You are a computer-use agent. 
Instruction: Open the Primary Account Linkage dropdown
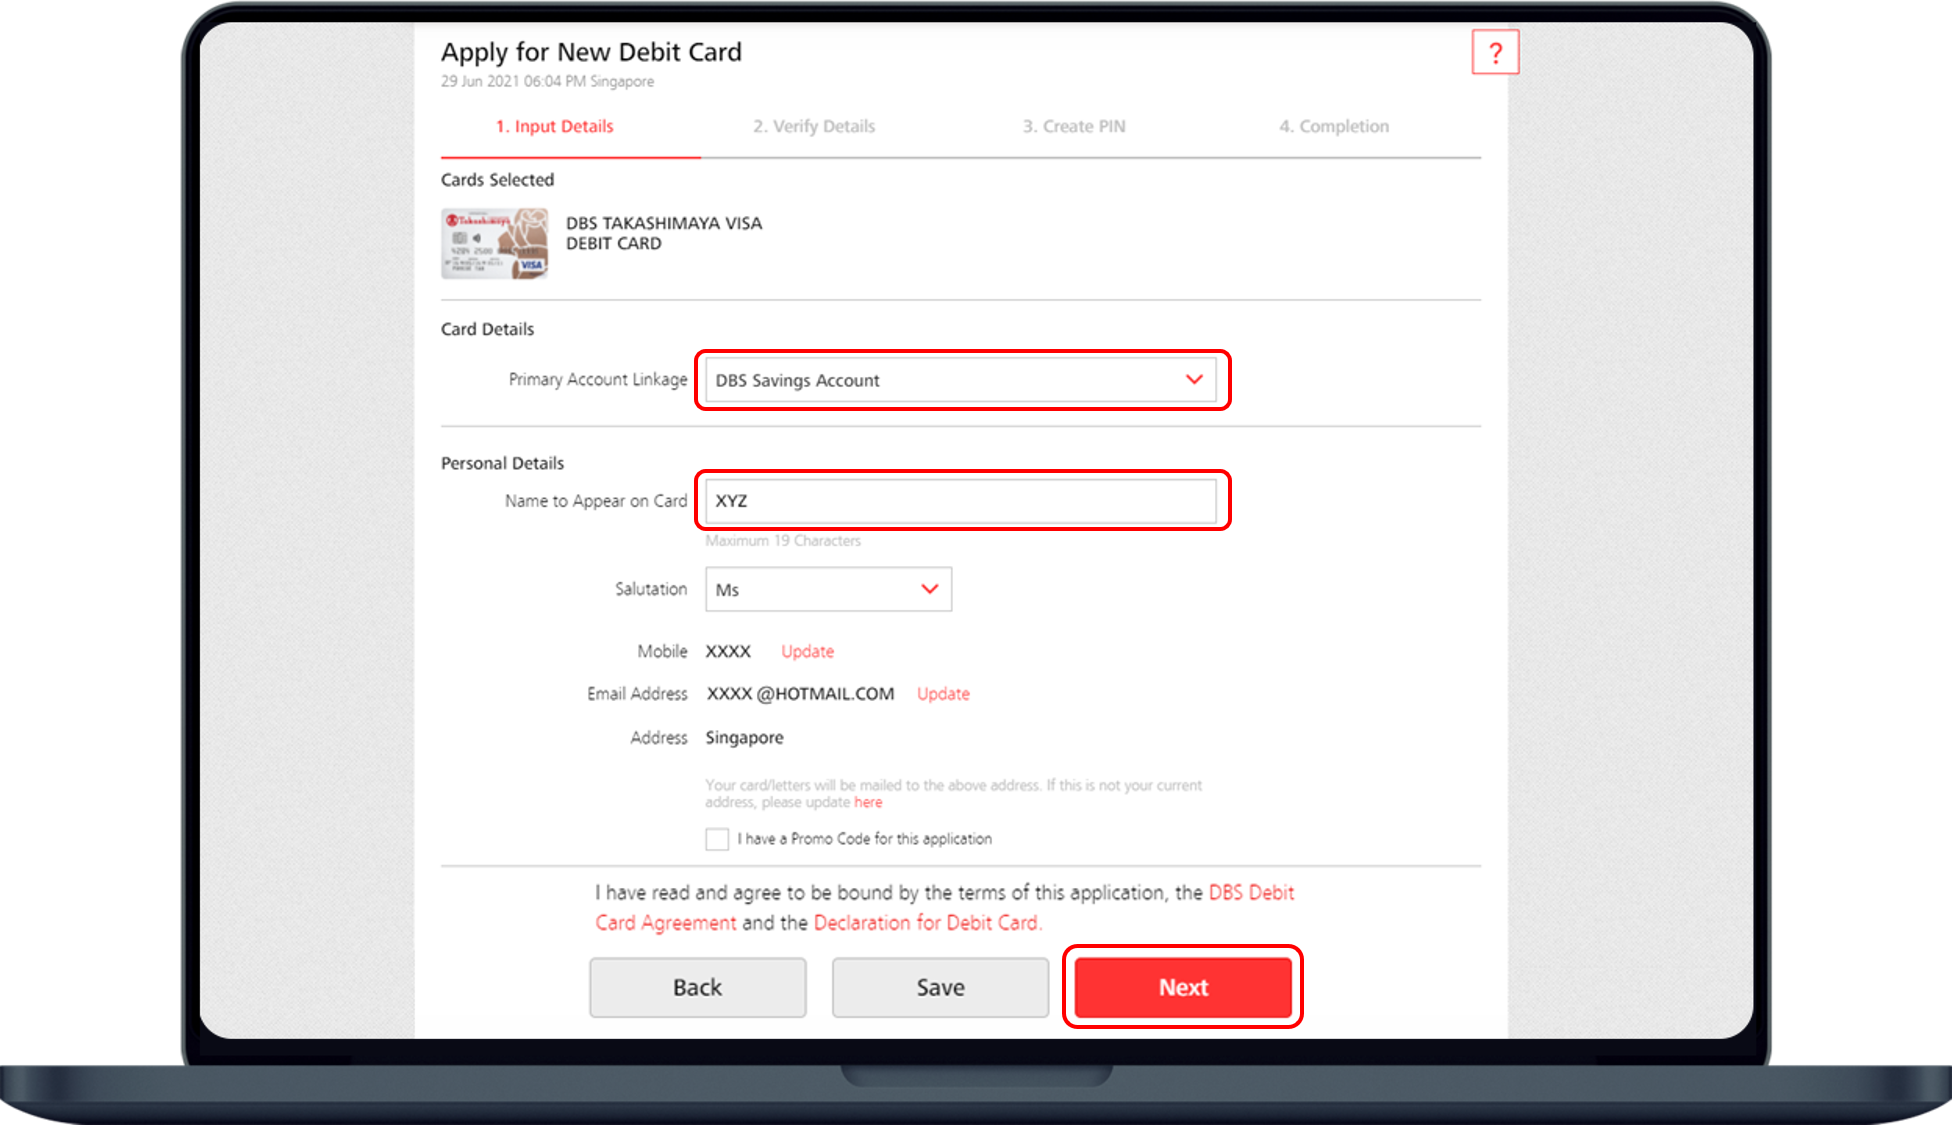click(x=1192, y=380)
